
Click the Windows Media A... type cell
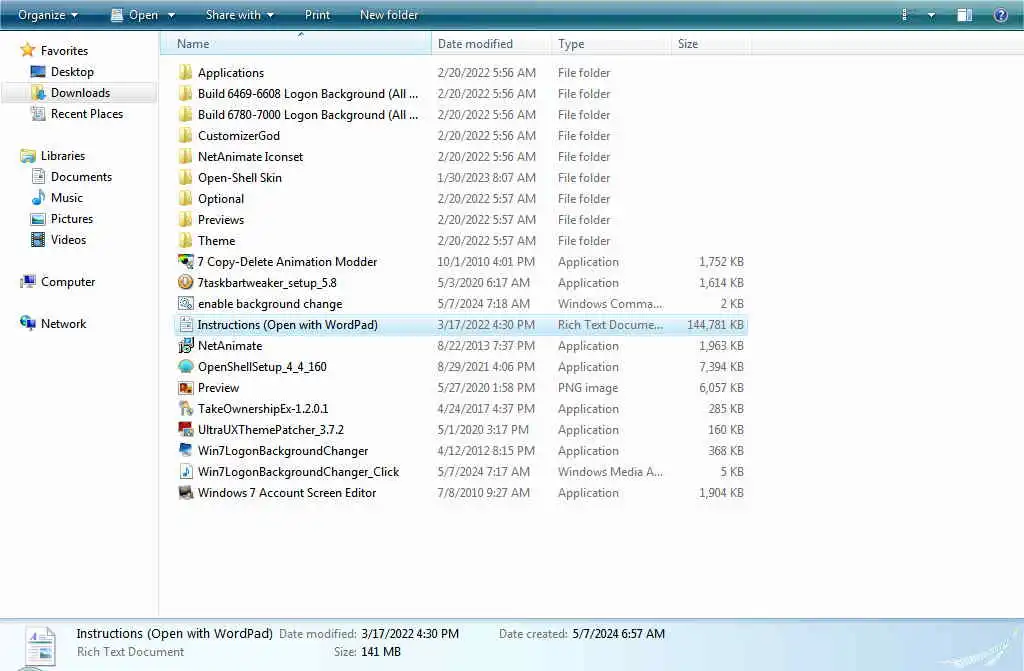pyautogui.click(x=610, y=471)
